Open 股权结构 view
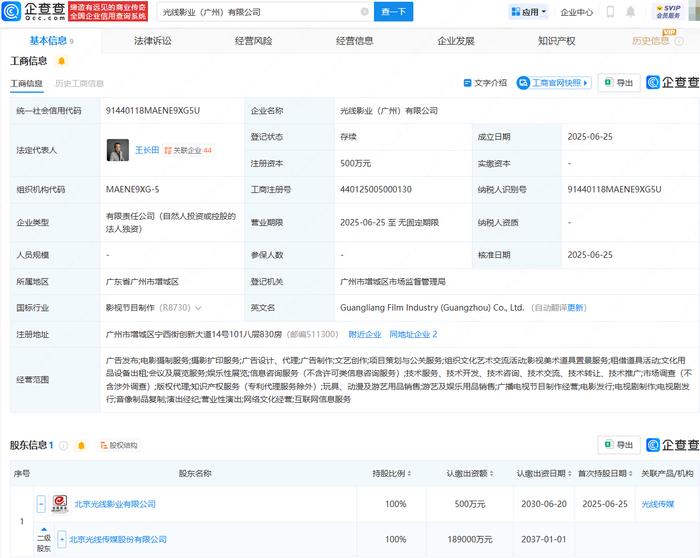700x558 pixels. (119, 446)
